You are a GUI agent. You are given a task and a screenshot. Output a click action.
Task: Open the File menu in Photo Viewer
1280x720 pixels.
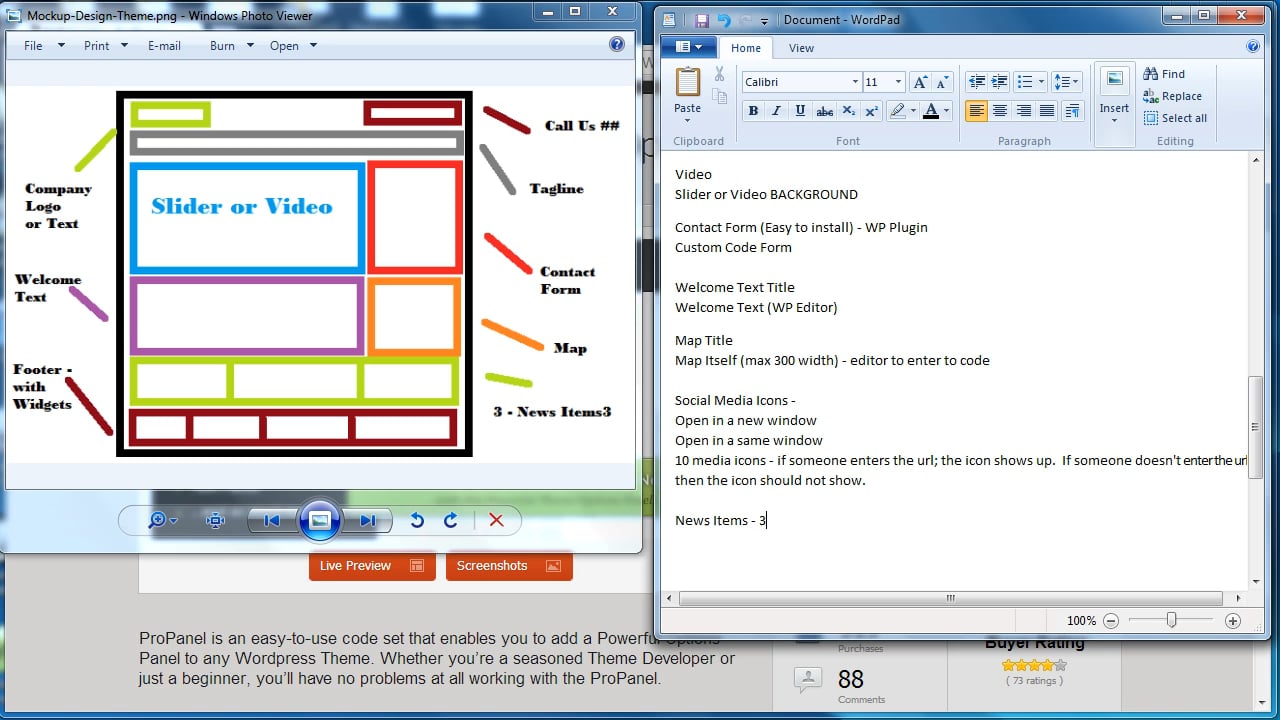point(31,45)
